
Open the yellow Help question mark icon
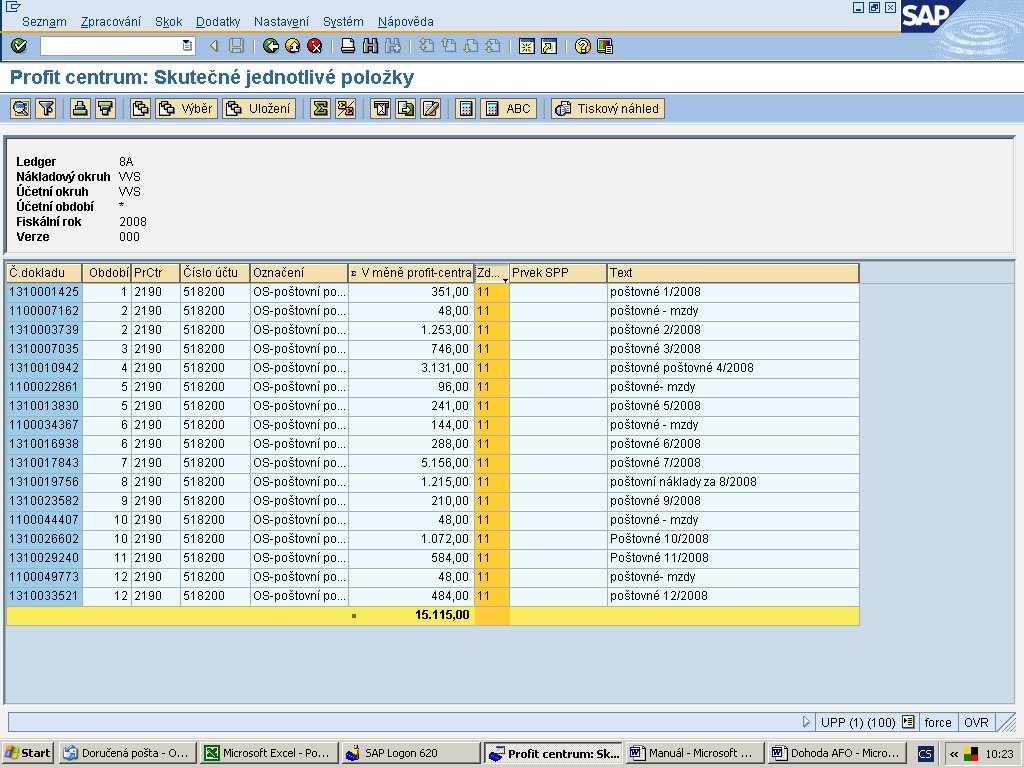pos(583,46)
